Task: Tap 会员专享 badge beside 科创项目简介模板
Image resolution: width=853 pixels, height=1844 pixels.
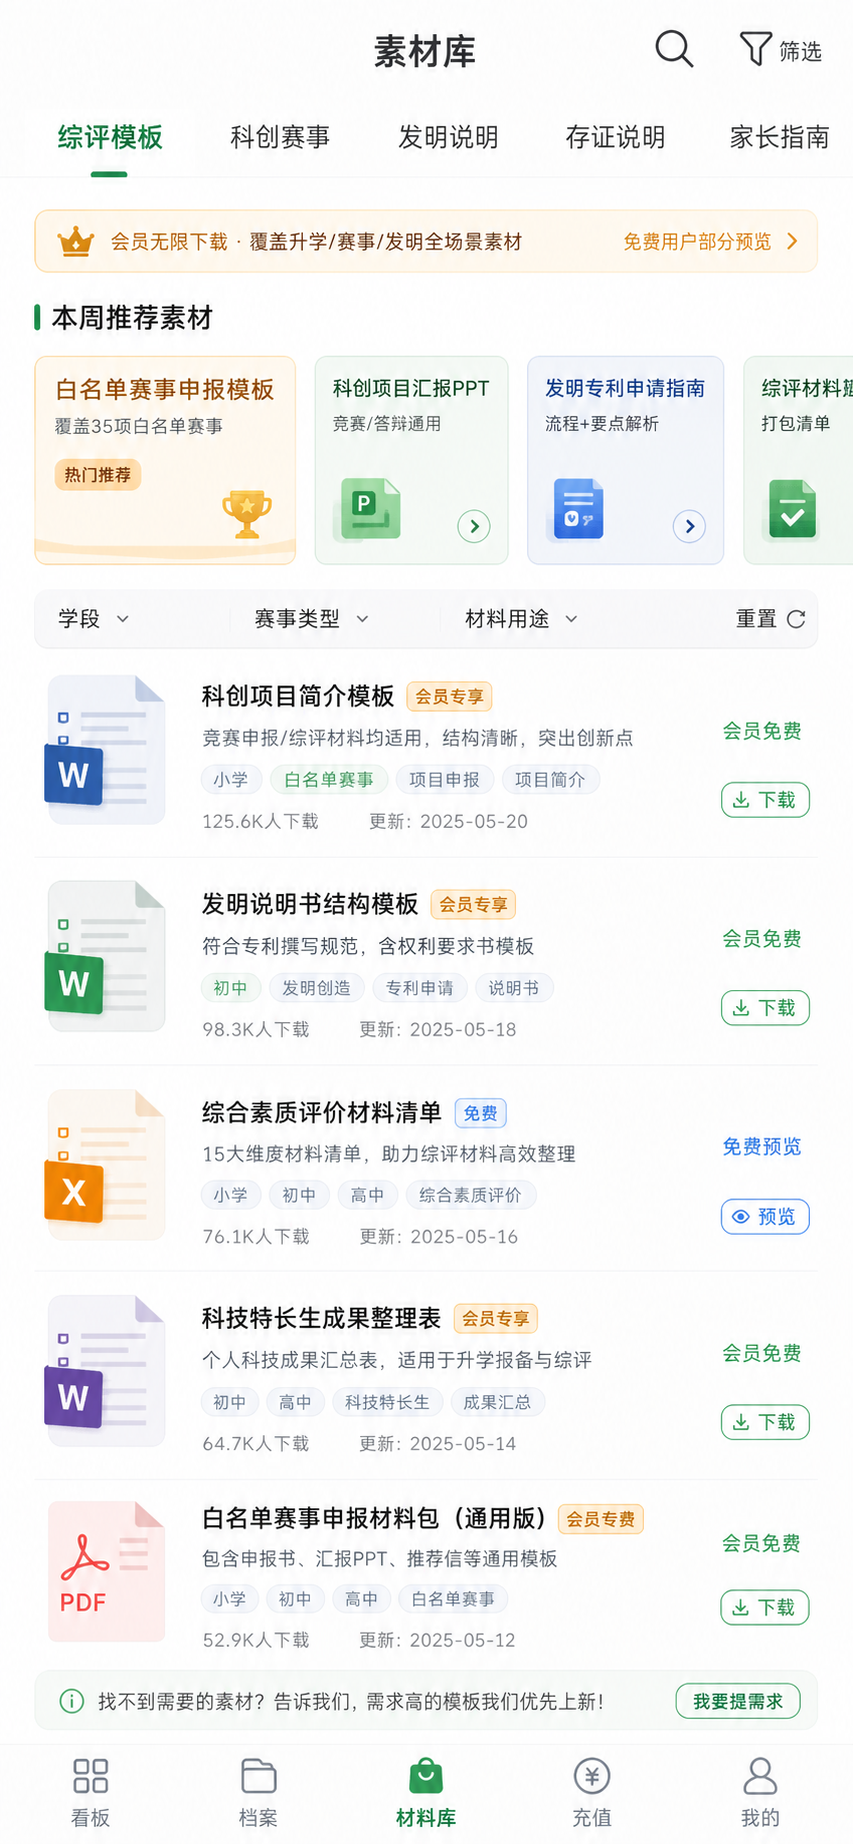Action: (449, 697)
